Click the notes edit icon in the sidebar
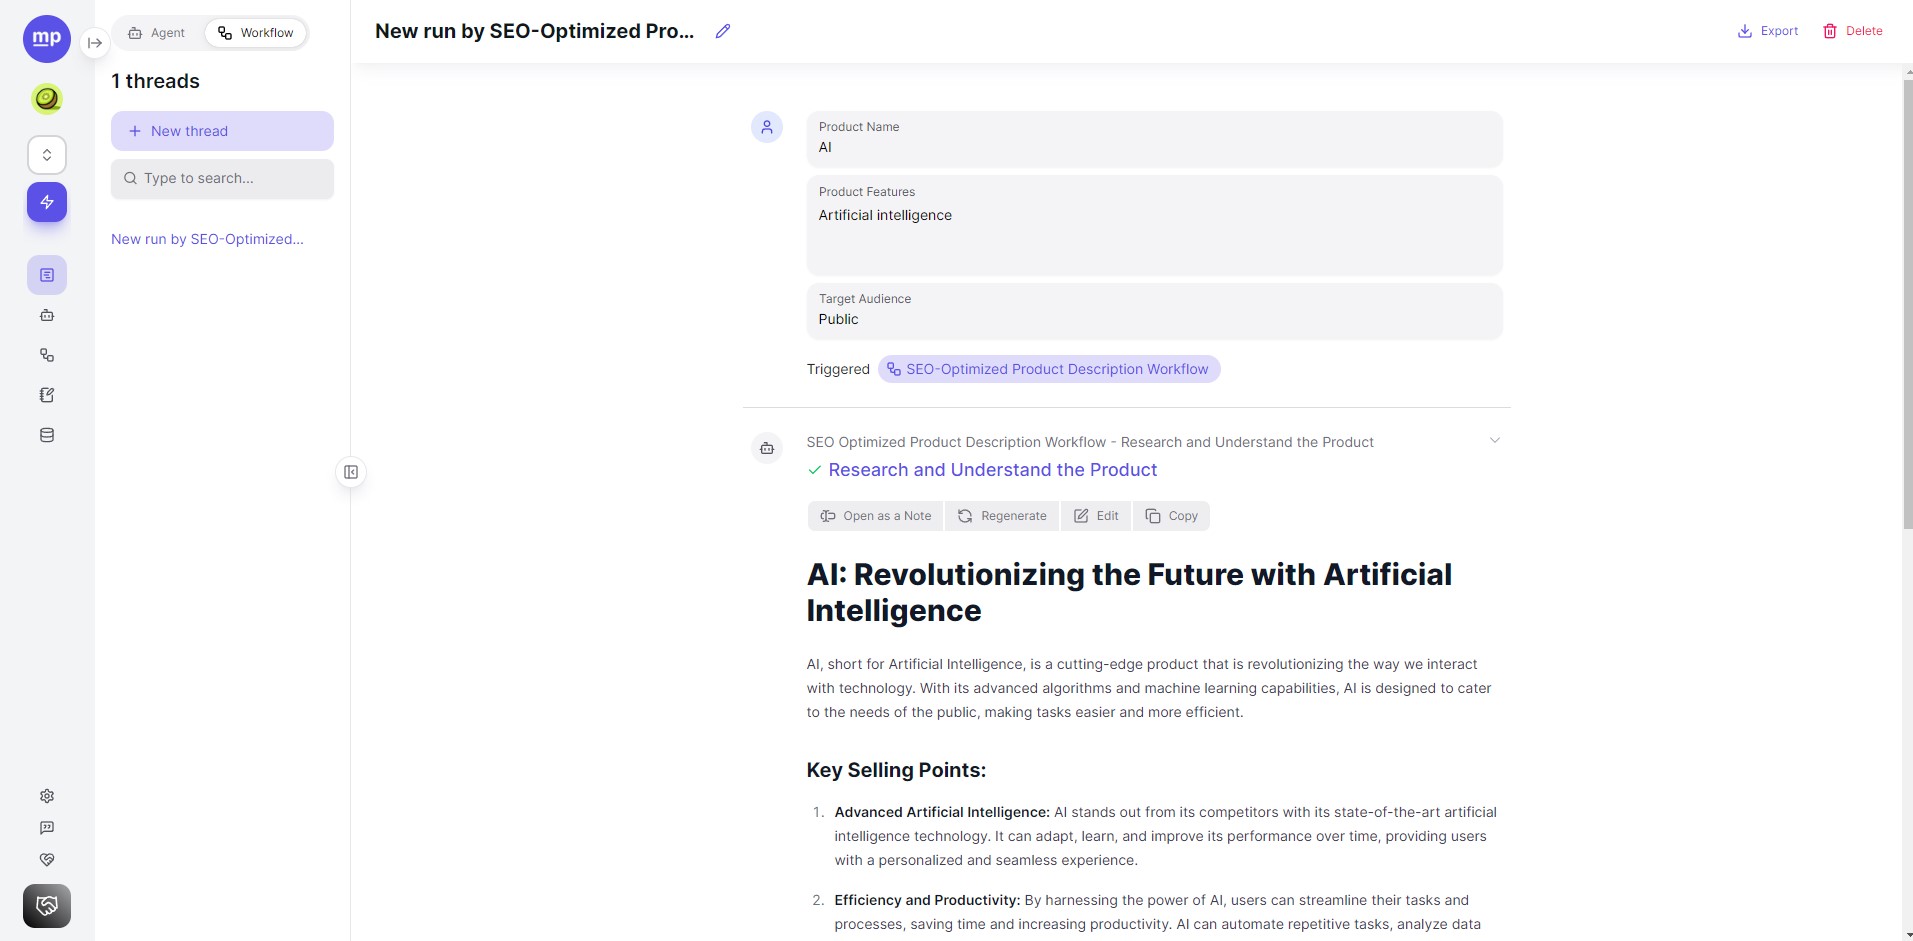1913x941 pixels. click(47, 395)
